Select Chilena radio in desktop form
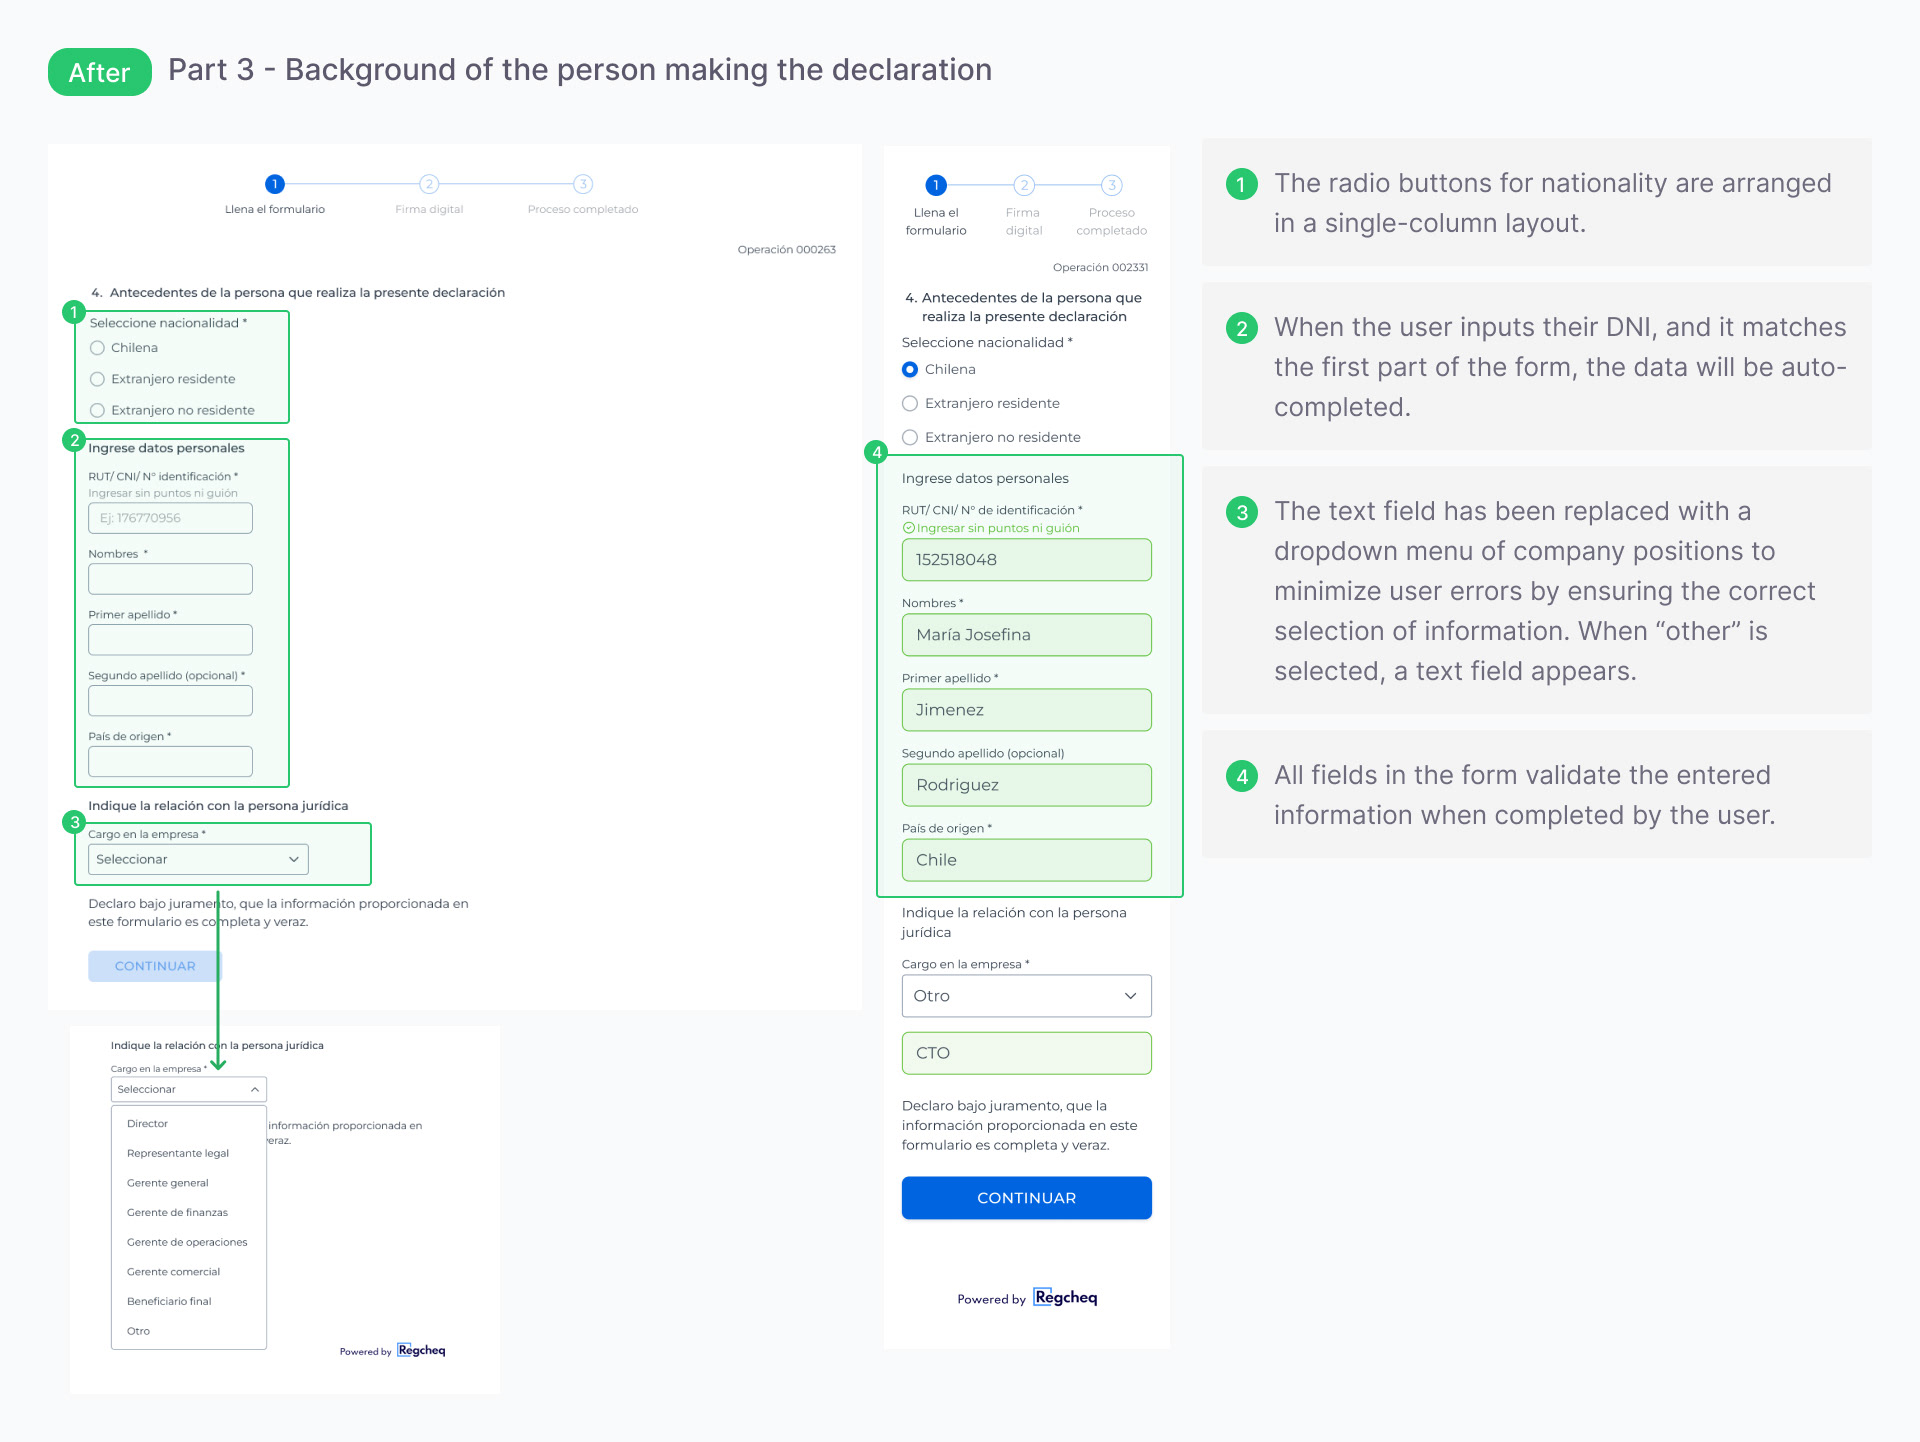1920x1442 pixels. click(98, 348)
